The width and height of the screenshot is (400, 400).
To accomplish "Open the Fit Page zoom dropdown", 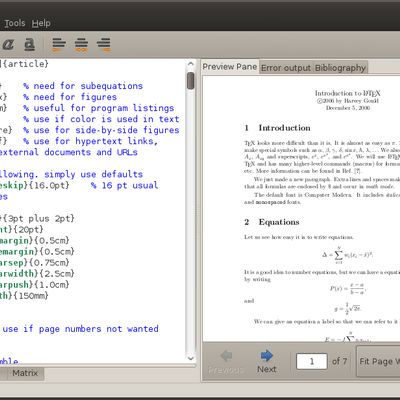I will tap(378, 361).
